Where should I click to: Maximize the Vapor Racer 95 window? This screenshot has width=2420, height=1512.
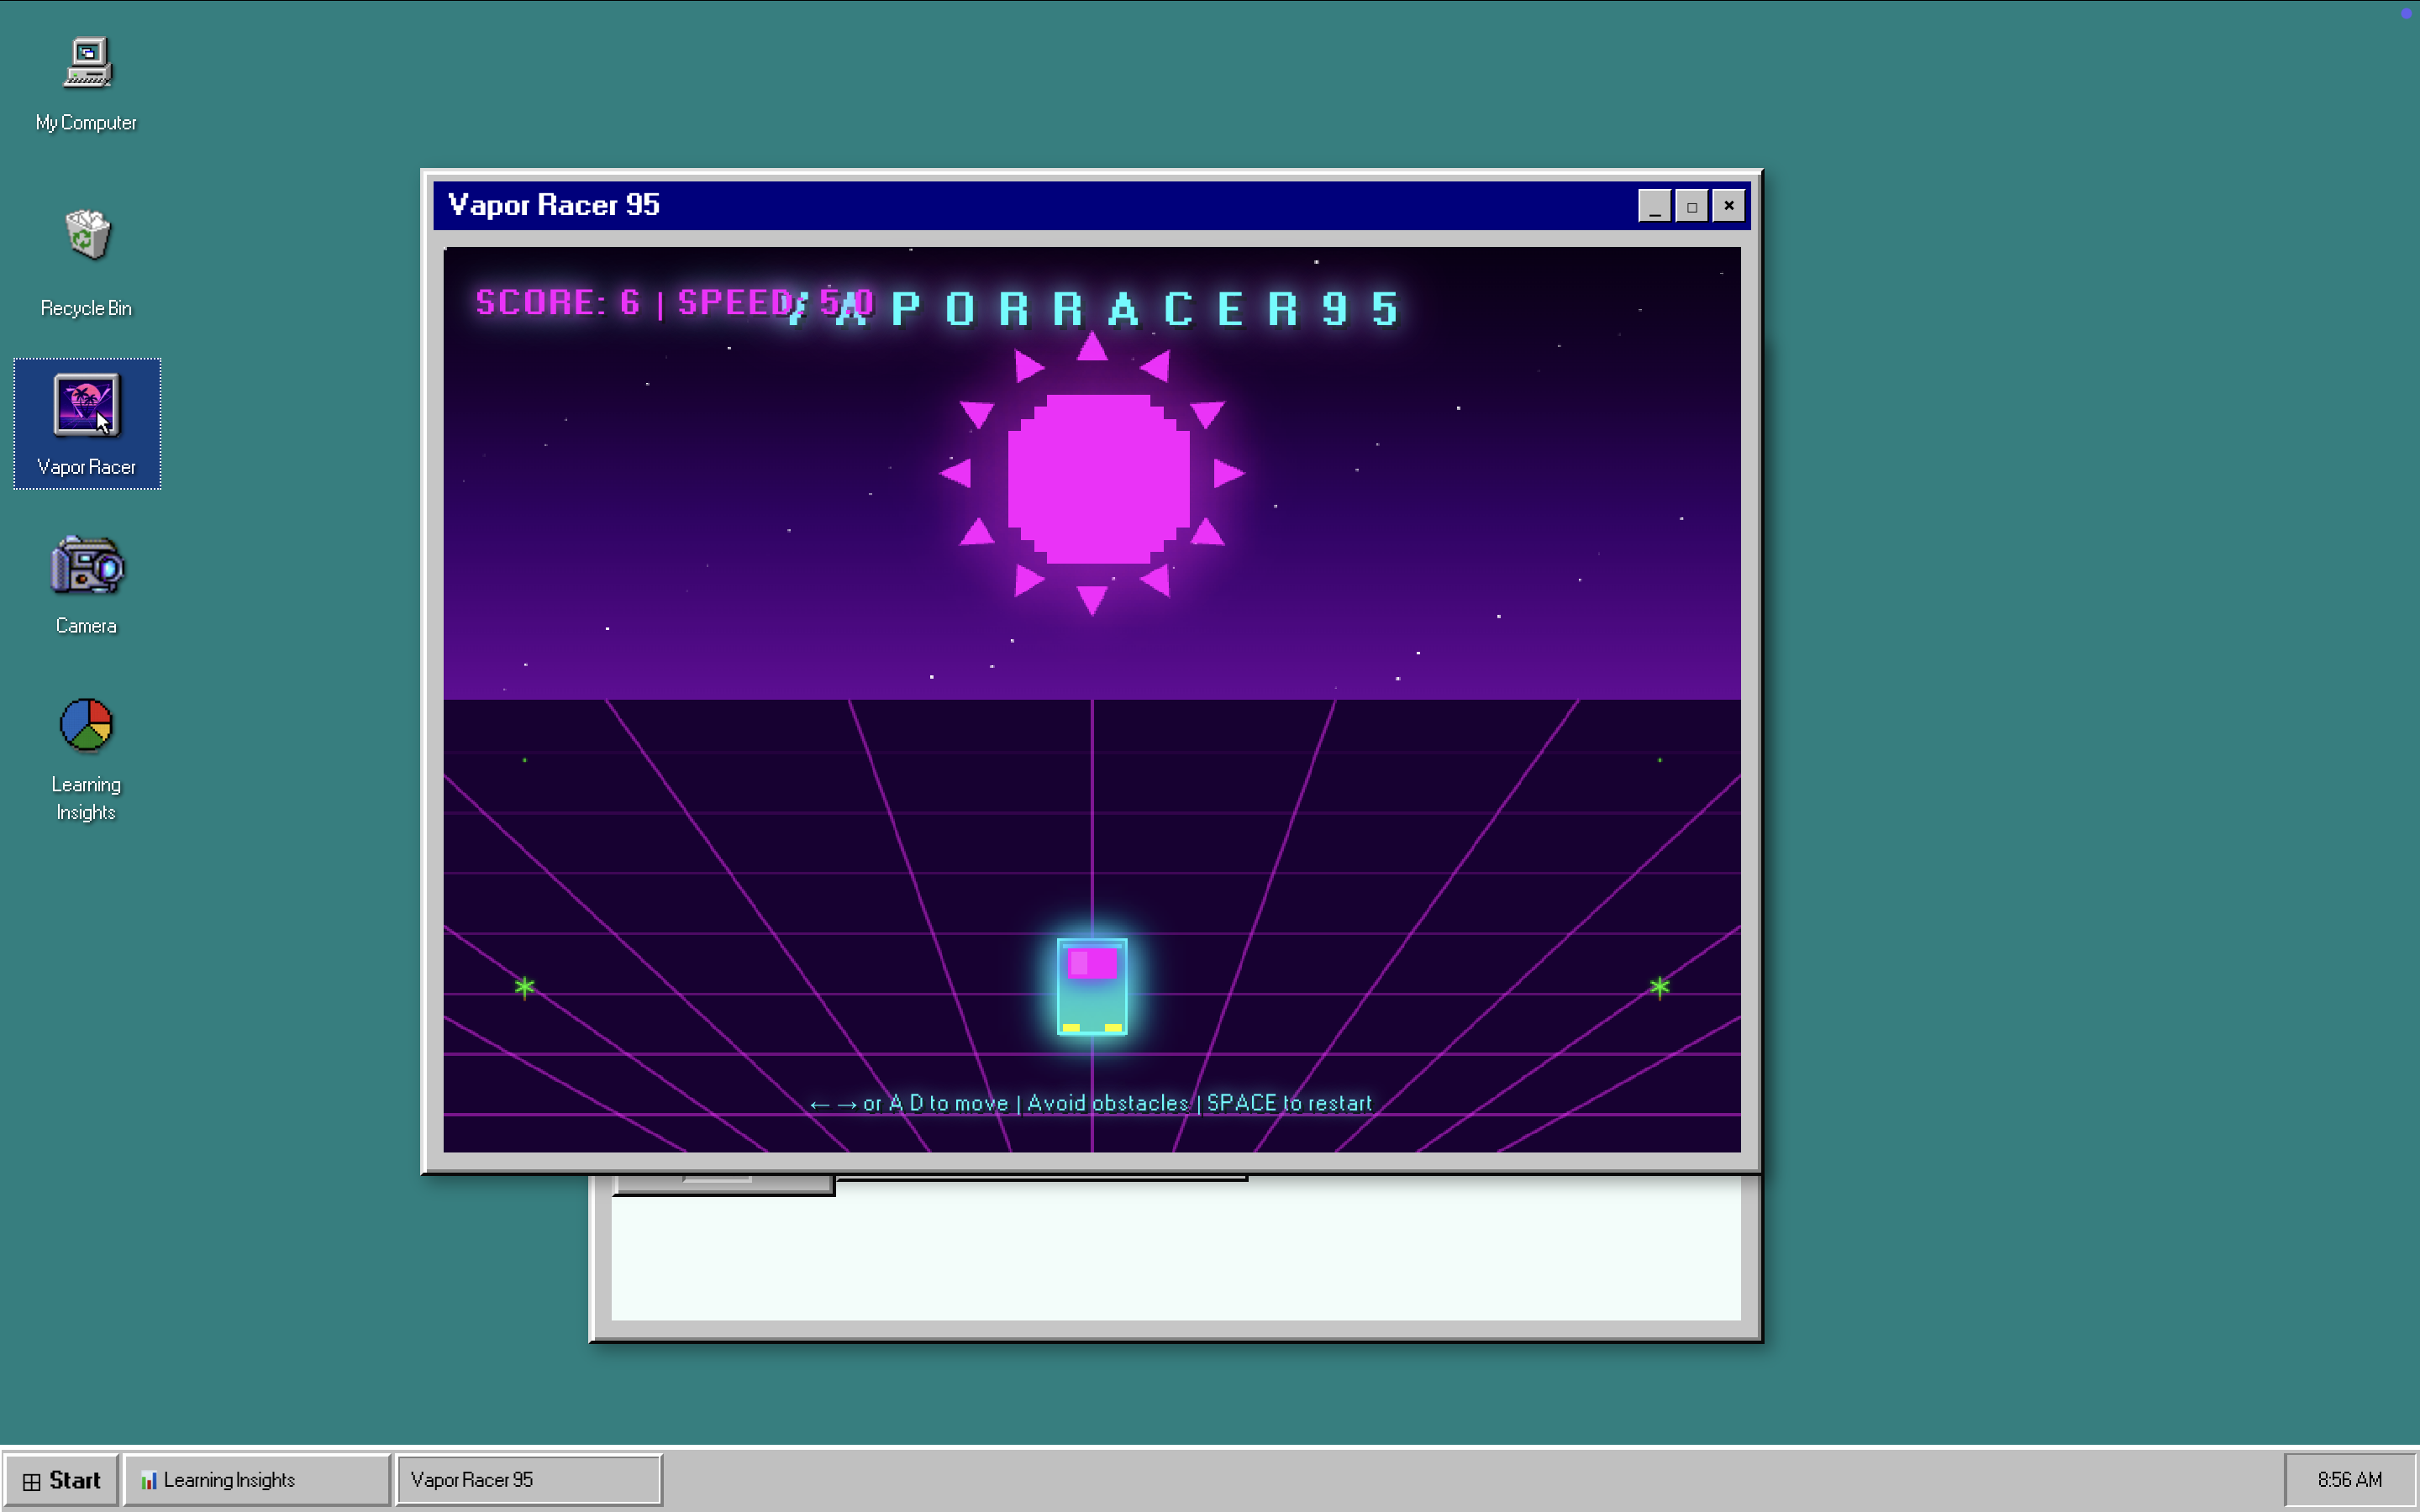1692,206
